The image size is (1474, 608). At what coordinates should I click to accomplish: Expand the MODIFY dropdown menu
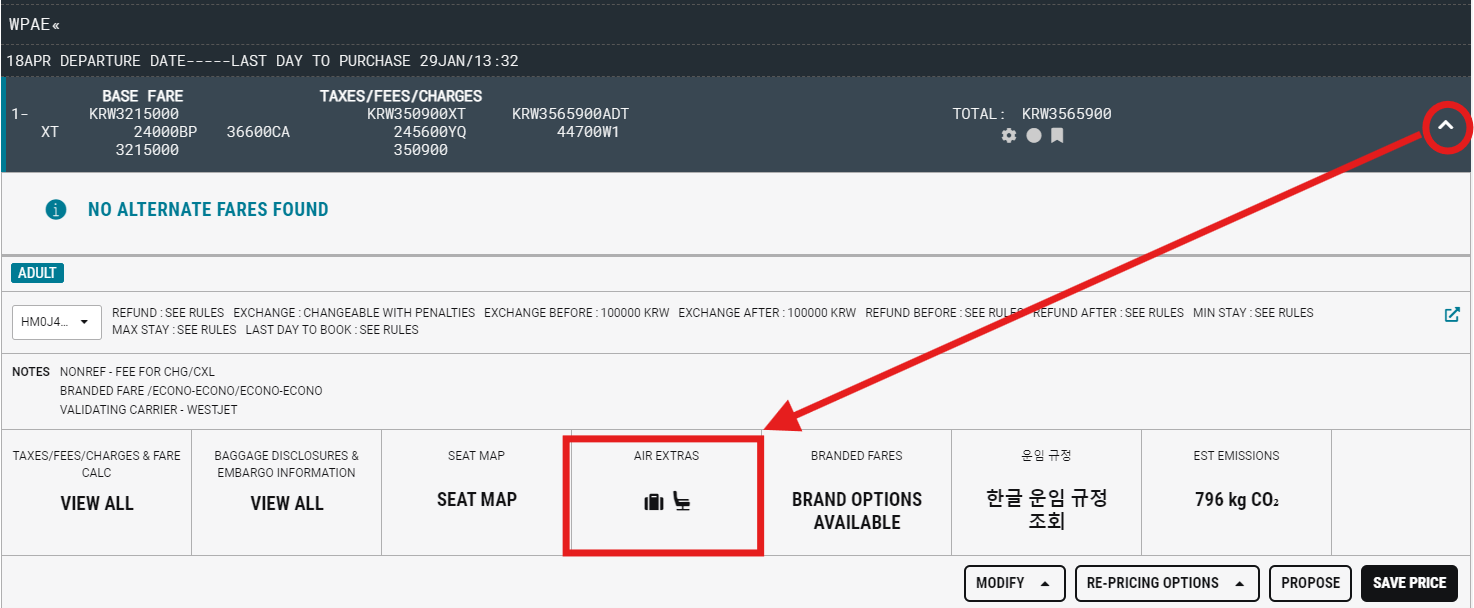1013,583
